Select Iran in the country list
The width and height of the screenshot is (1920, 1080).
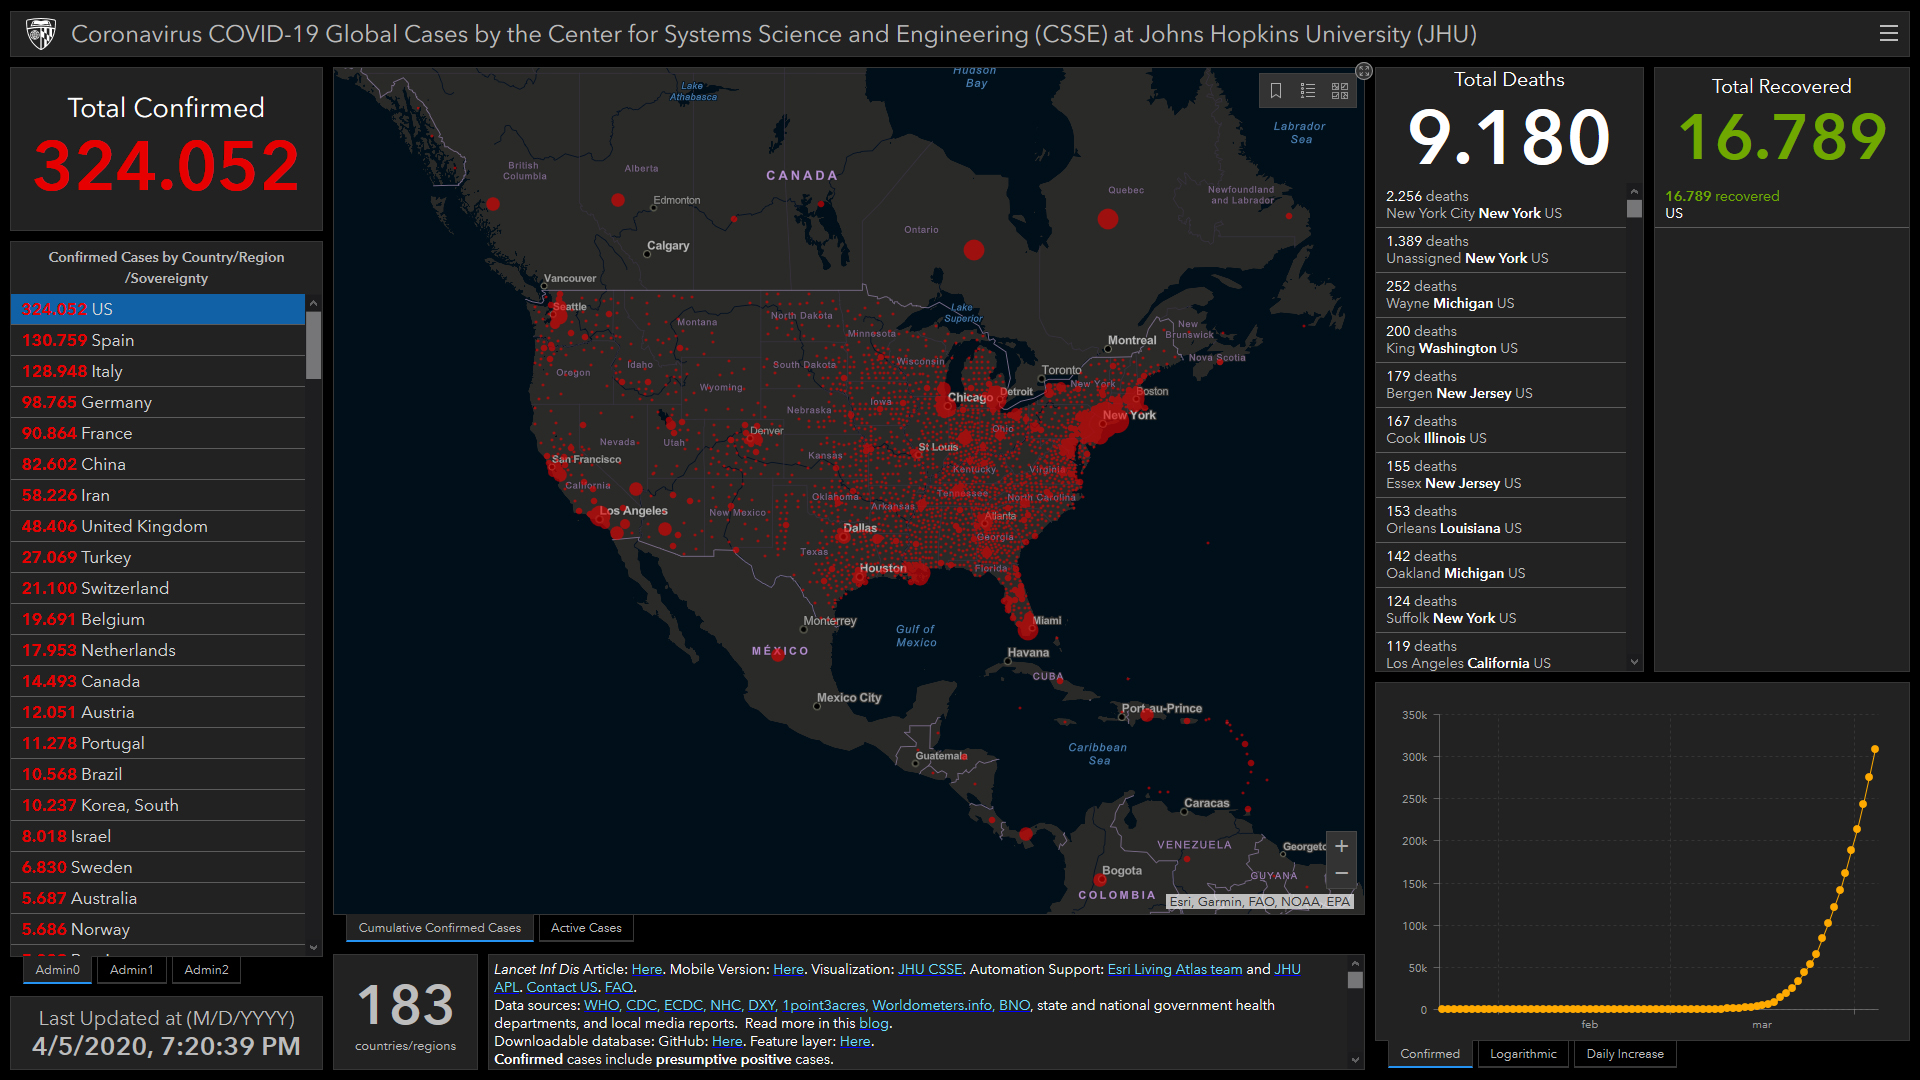click(158, 495)
